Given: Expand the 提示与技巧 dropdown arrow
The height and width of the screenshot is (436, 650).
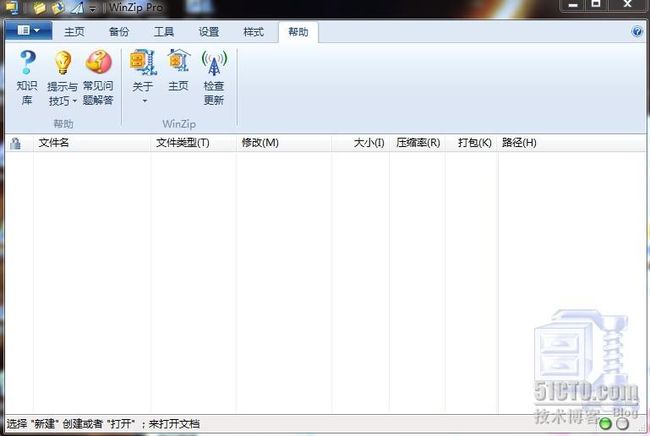Looking at the screenshot, I should [x=75, y=101].
